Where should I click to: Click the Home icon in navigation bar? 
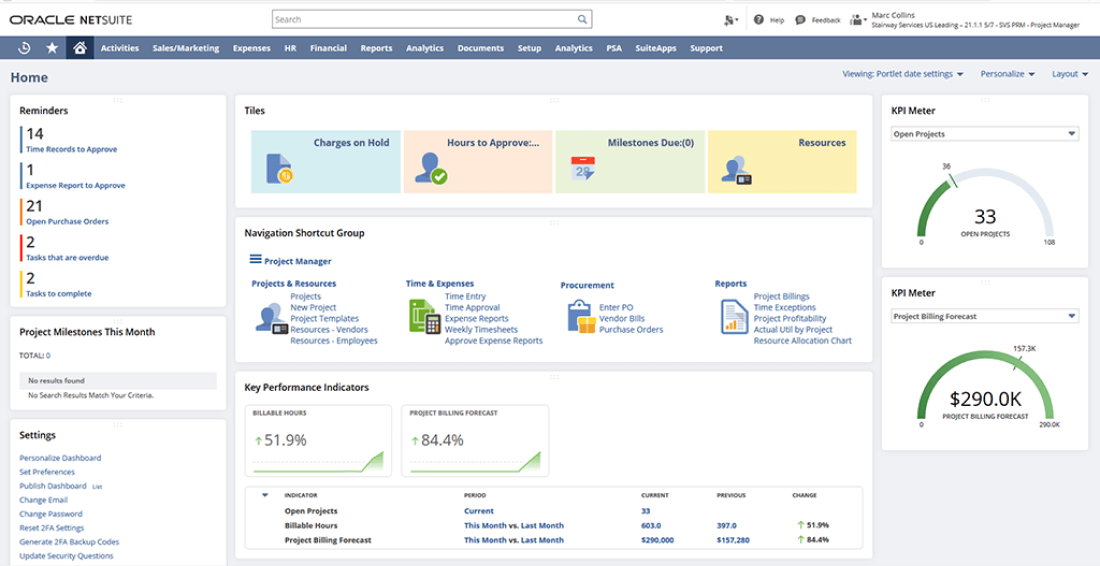(80, 48)
